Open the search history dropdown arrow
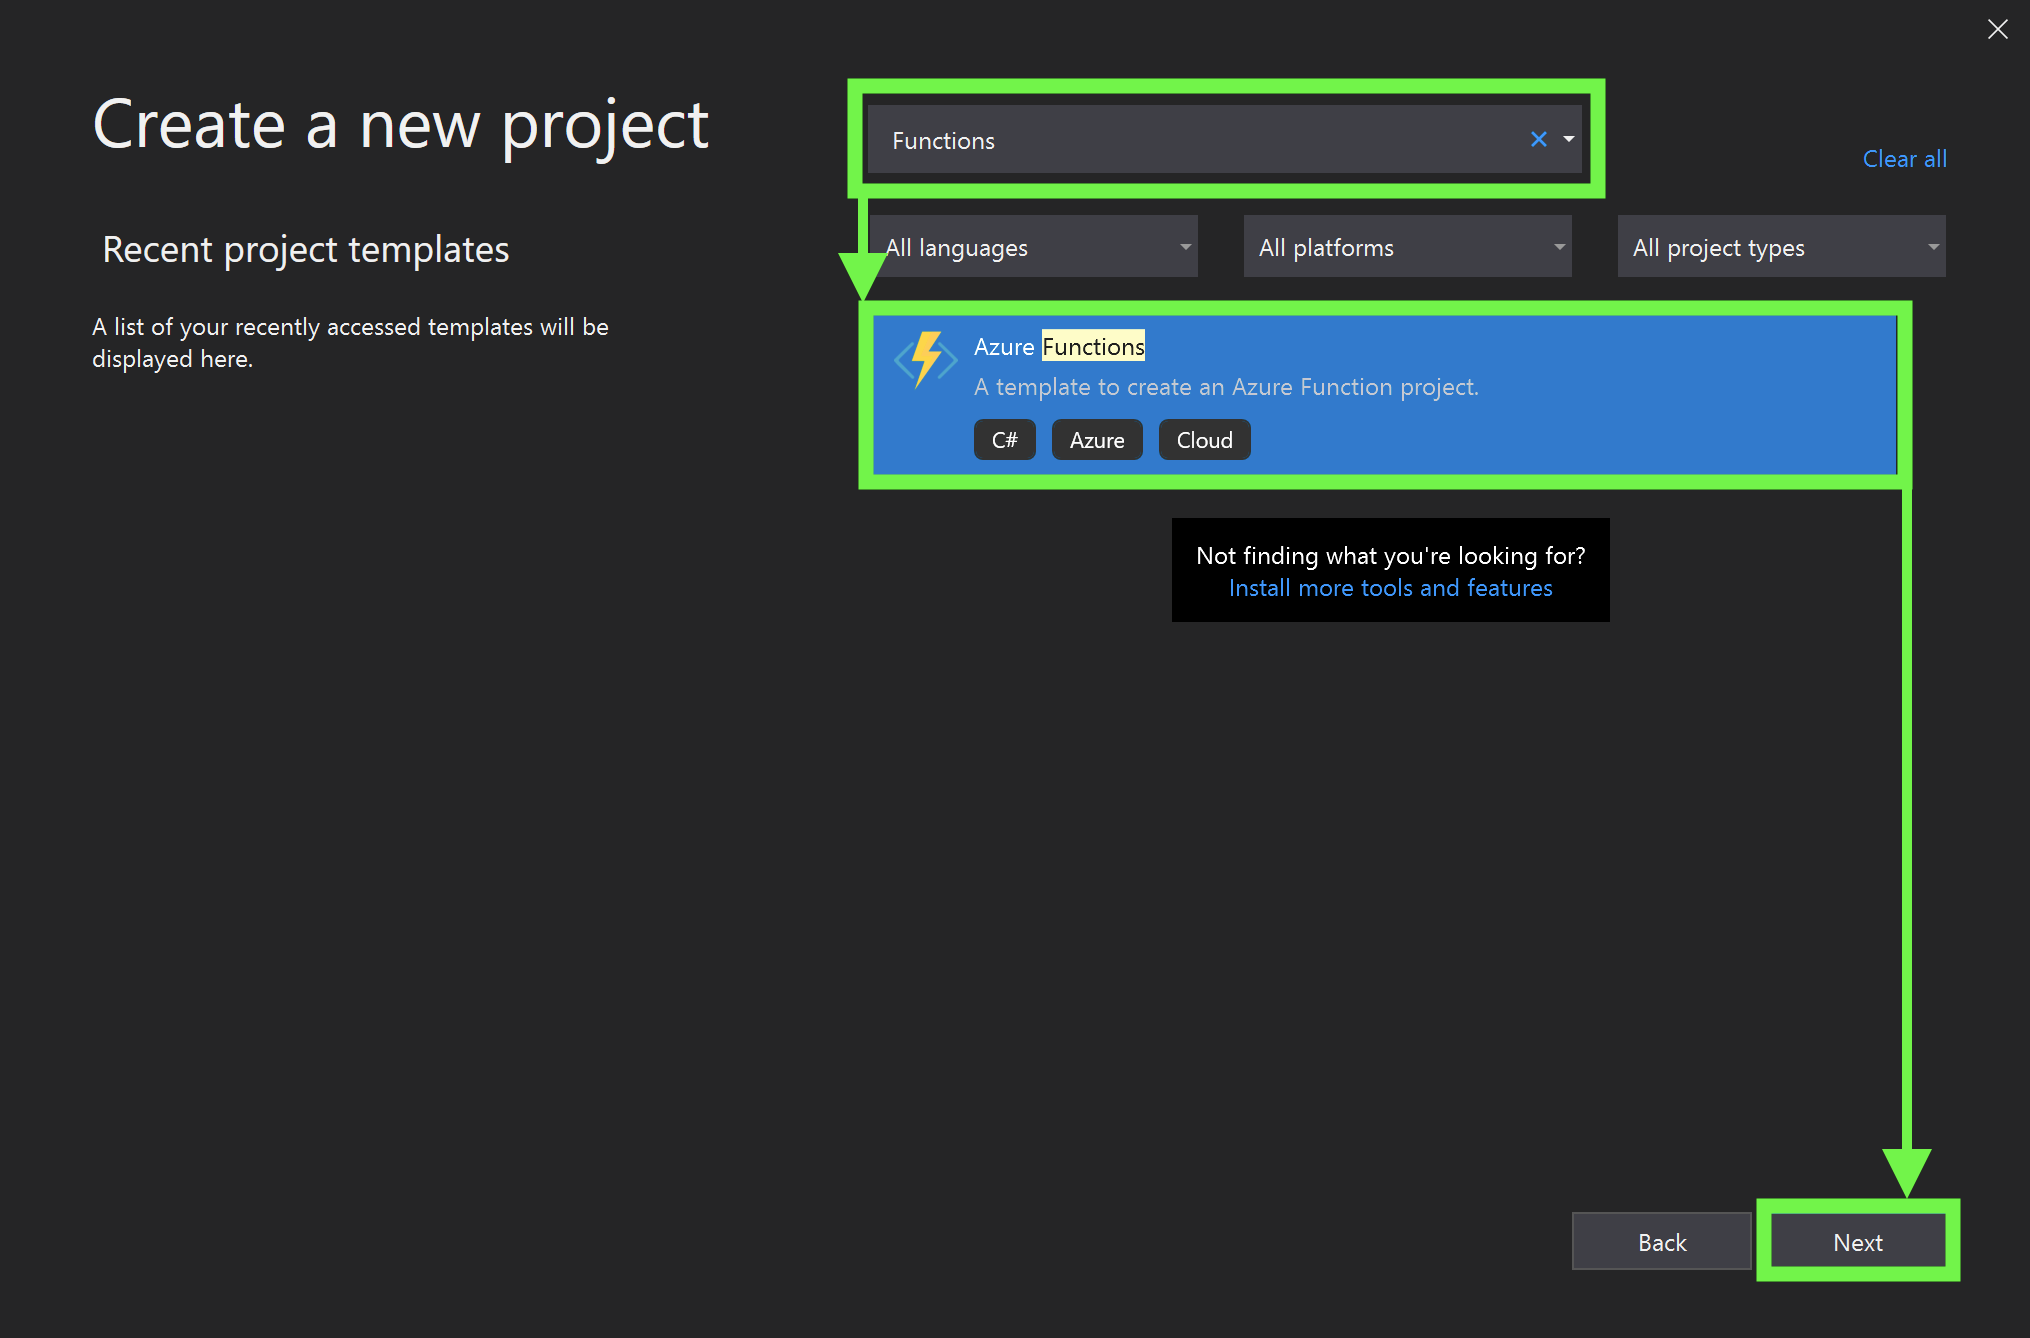 tap(1569, 140)
